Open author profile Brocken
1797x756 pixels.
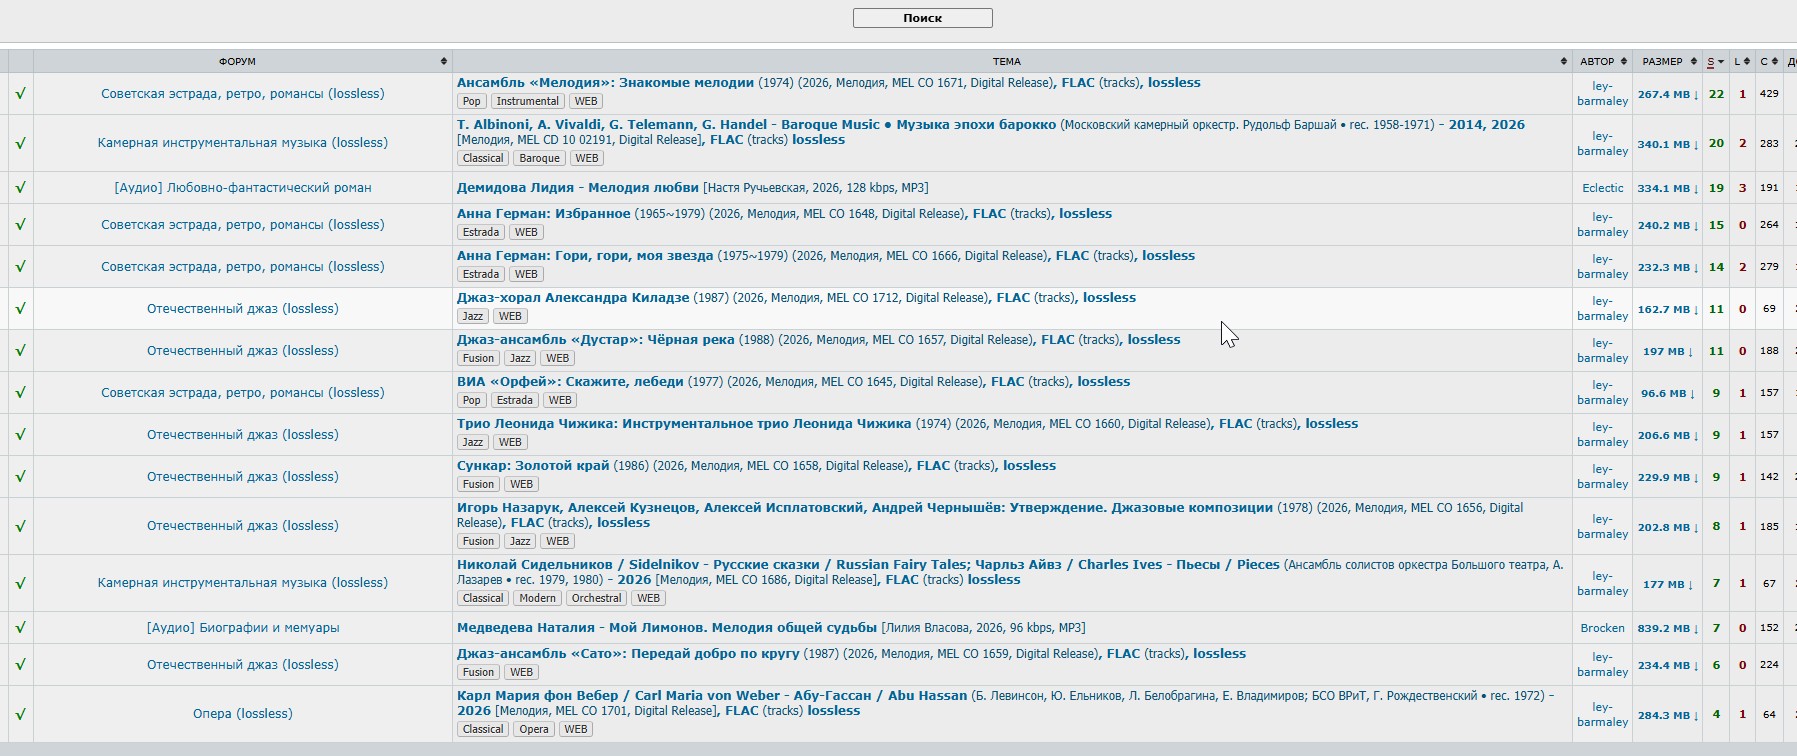click(1602, 628)
